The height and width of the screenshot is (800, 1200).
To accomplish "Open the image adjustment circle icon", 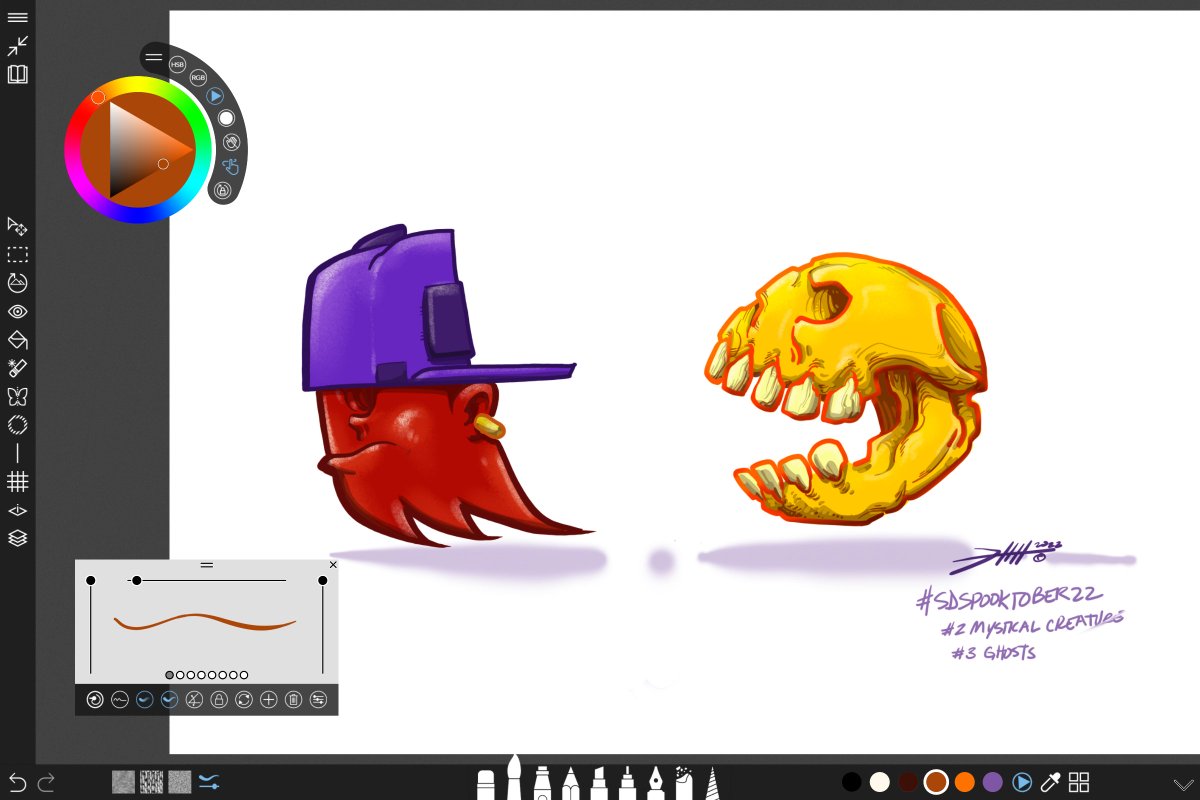I will [17, 283].
